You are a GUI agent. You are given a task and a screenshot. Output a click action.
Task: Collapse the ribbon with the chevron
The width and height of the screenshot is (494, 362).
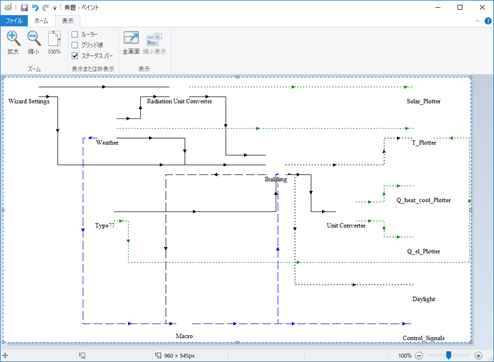477,21
